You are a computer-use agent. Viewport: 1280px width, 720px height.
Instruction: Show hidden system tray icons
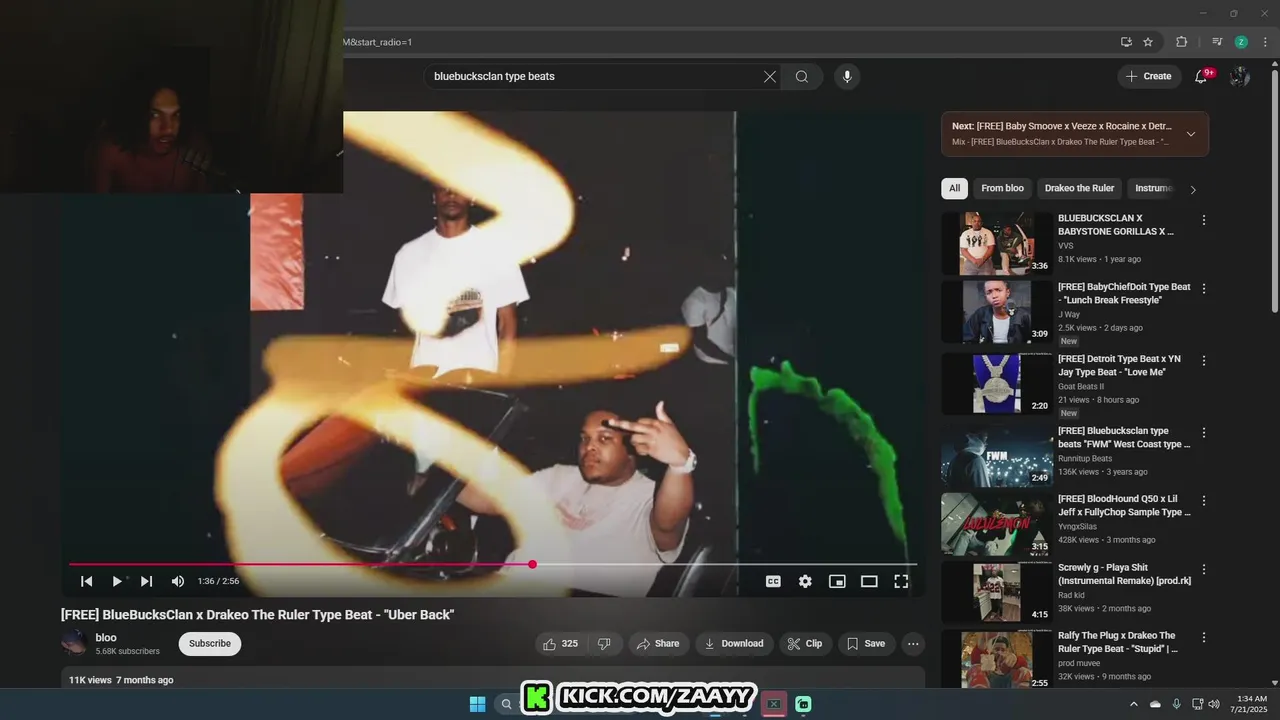coord(1134,704)
